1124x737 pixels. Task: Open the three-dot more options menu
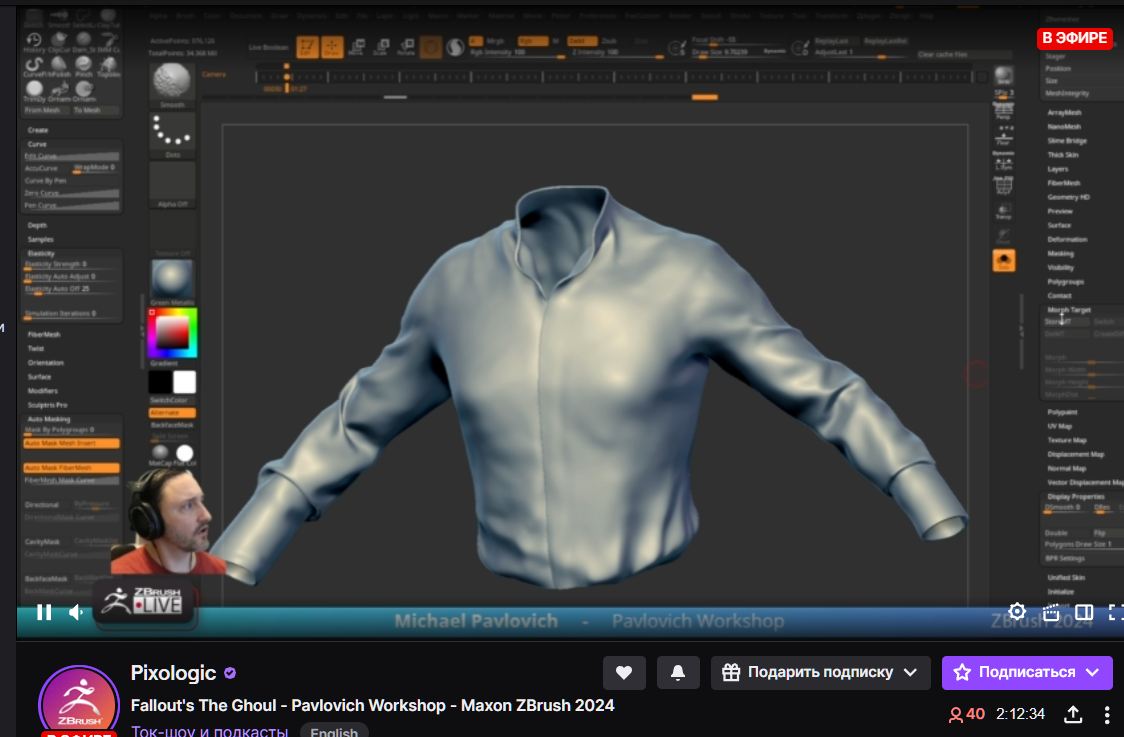pos(1107,714)
